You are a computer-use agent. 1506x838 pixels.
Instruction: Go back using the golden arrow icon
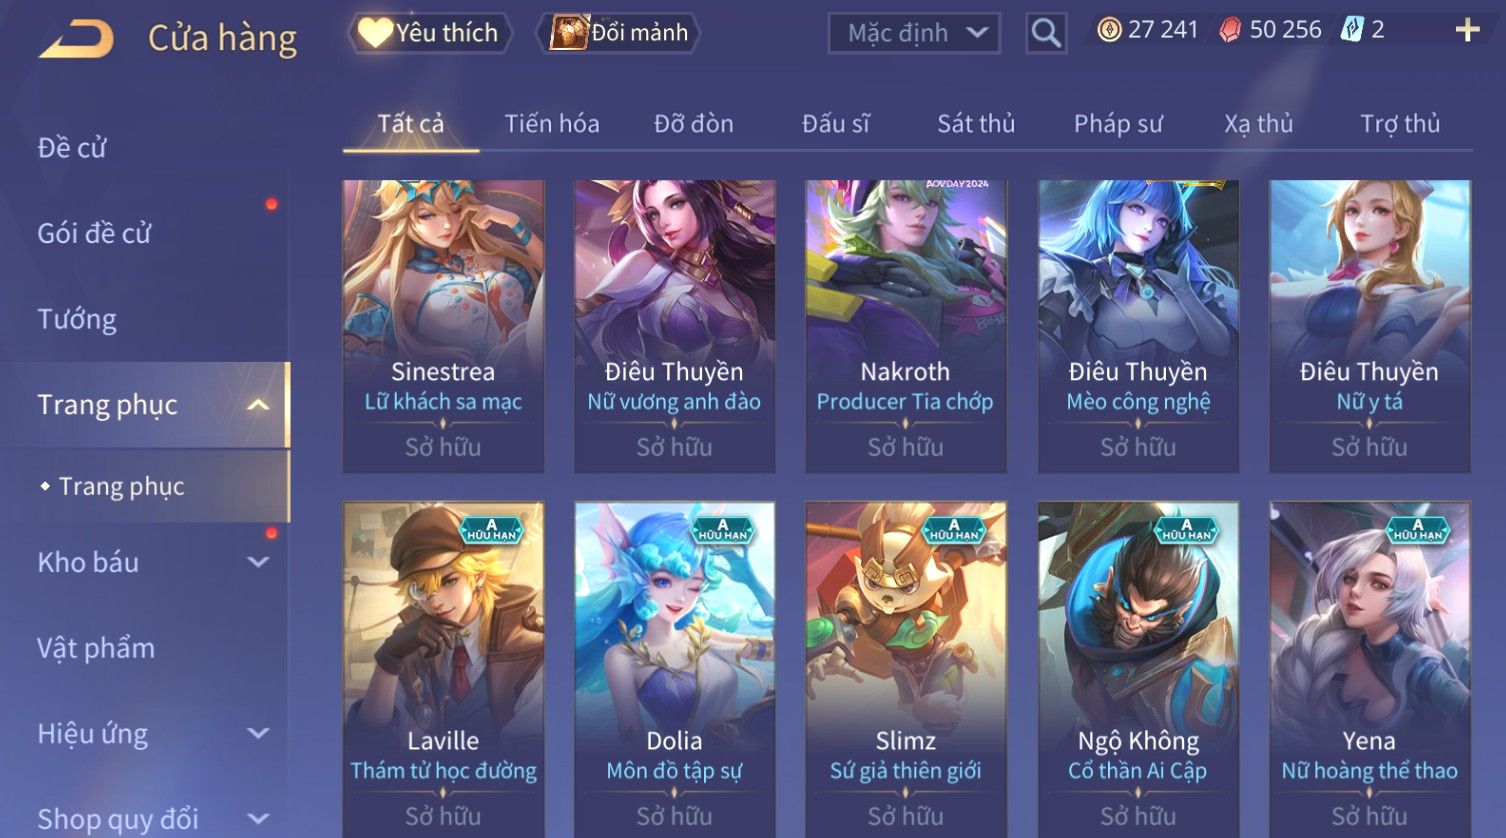click(x=76, y=39)
